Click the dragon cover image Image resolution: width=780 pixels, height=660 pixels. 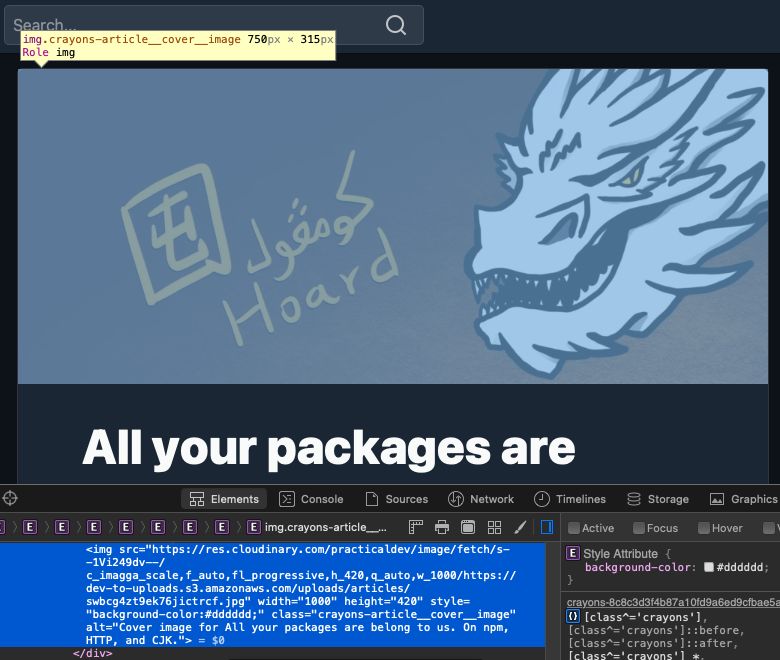coord(393,226)
